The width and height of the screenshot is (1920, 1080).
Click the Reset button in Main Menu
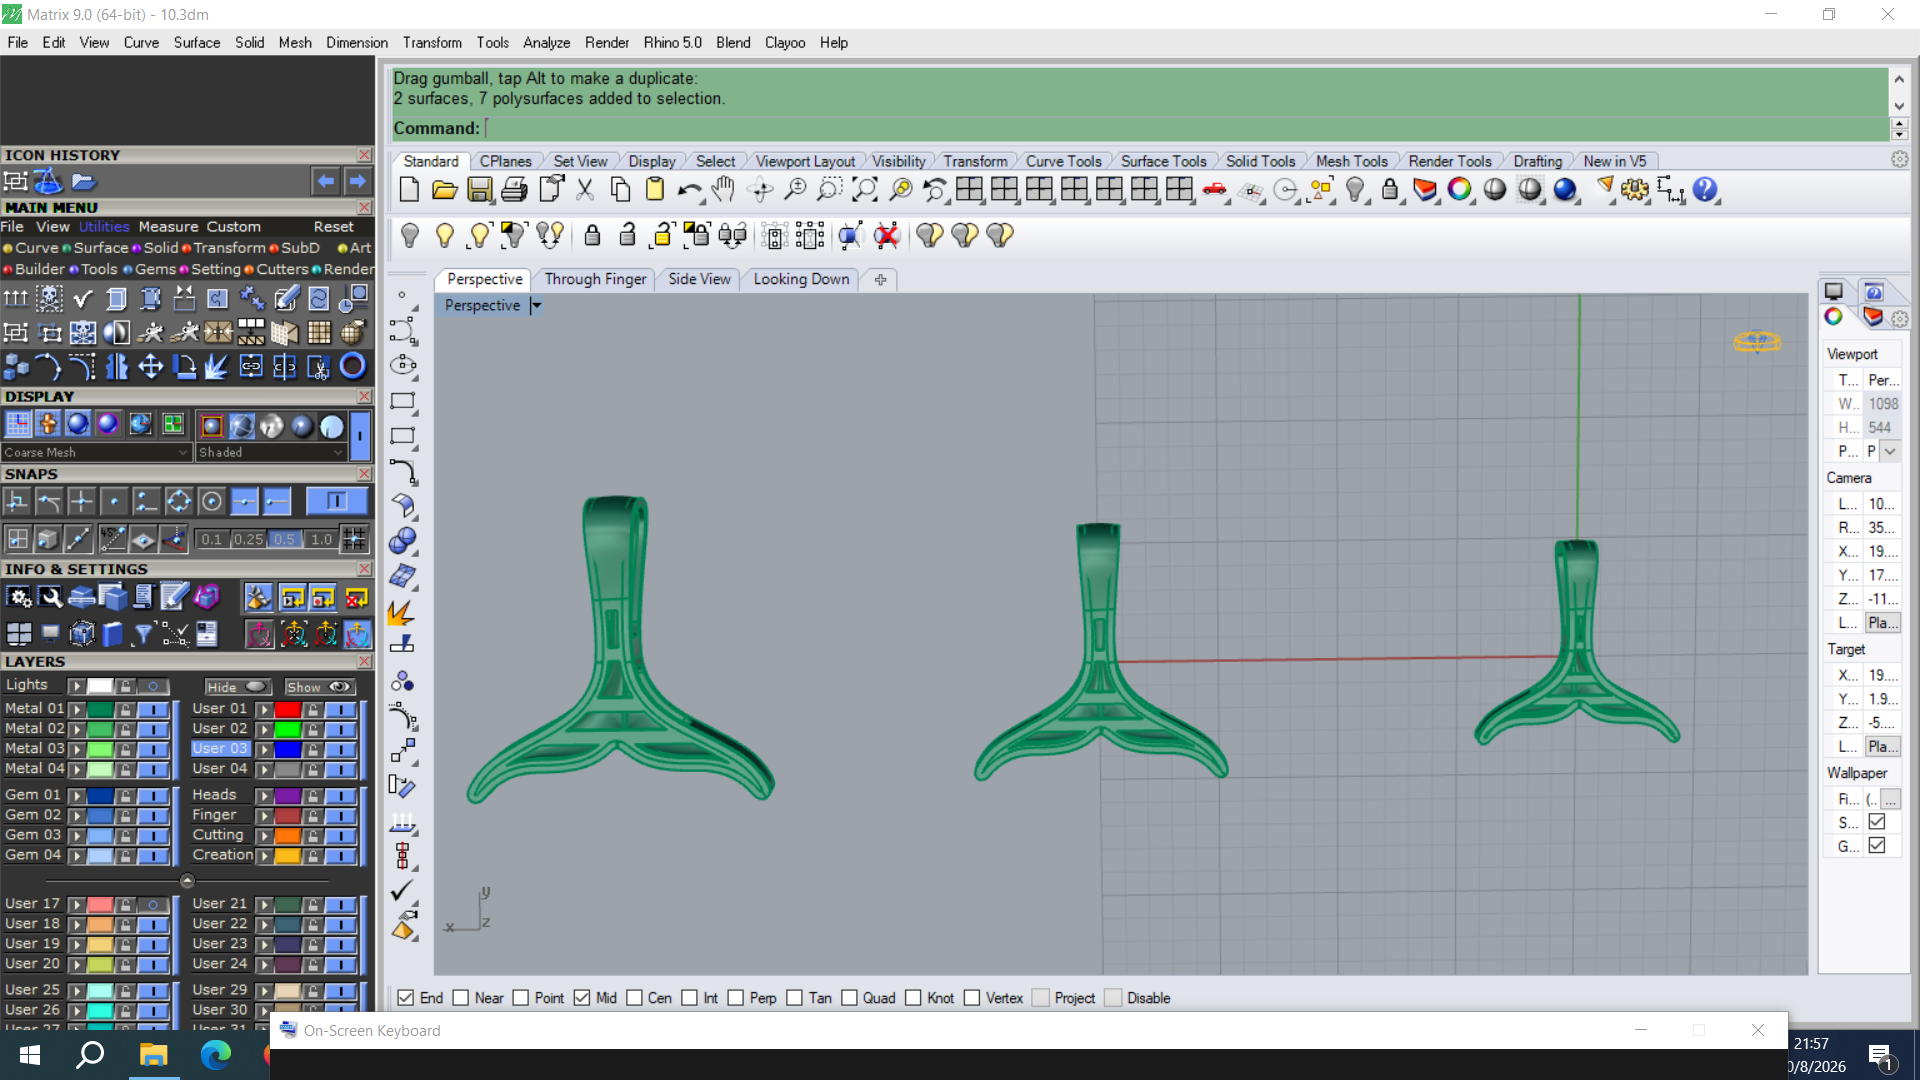tap(333, 227)
